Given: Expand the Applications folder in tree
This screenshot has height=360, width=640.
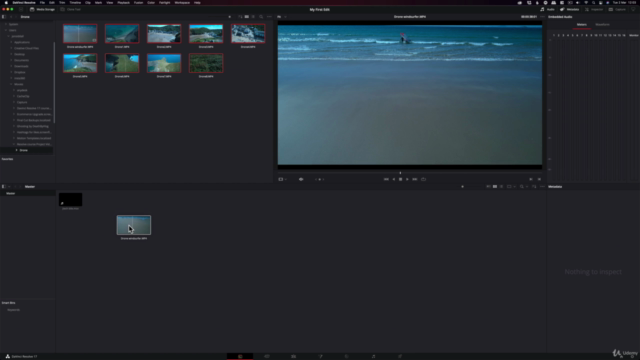Looking at the screenshot, I should click(x=11, y=42).
